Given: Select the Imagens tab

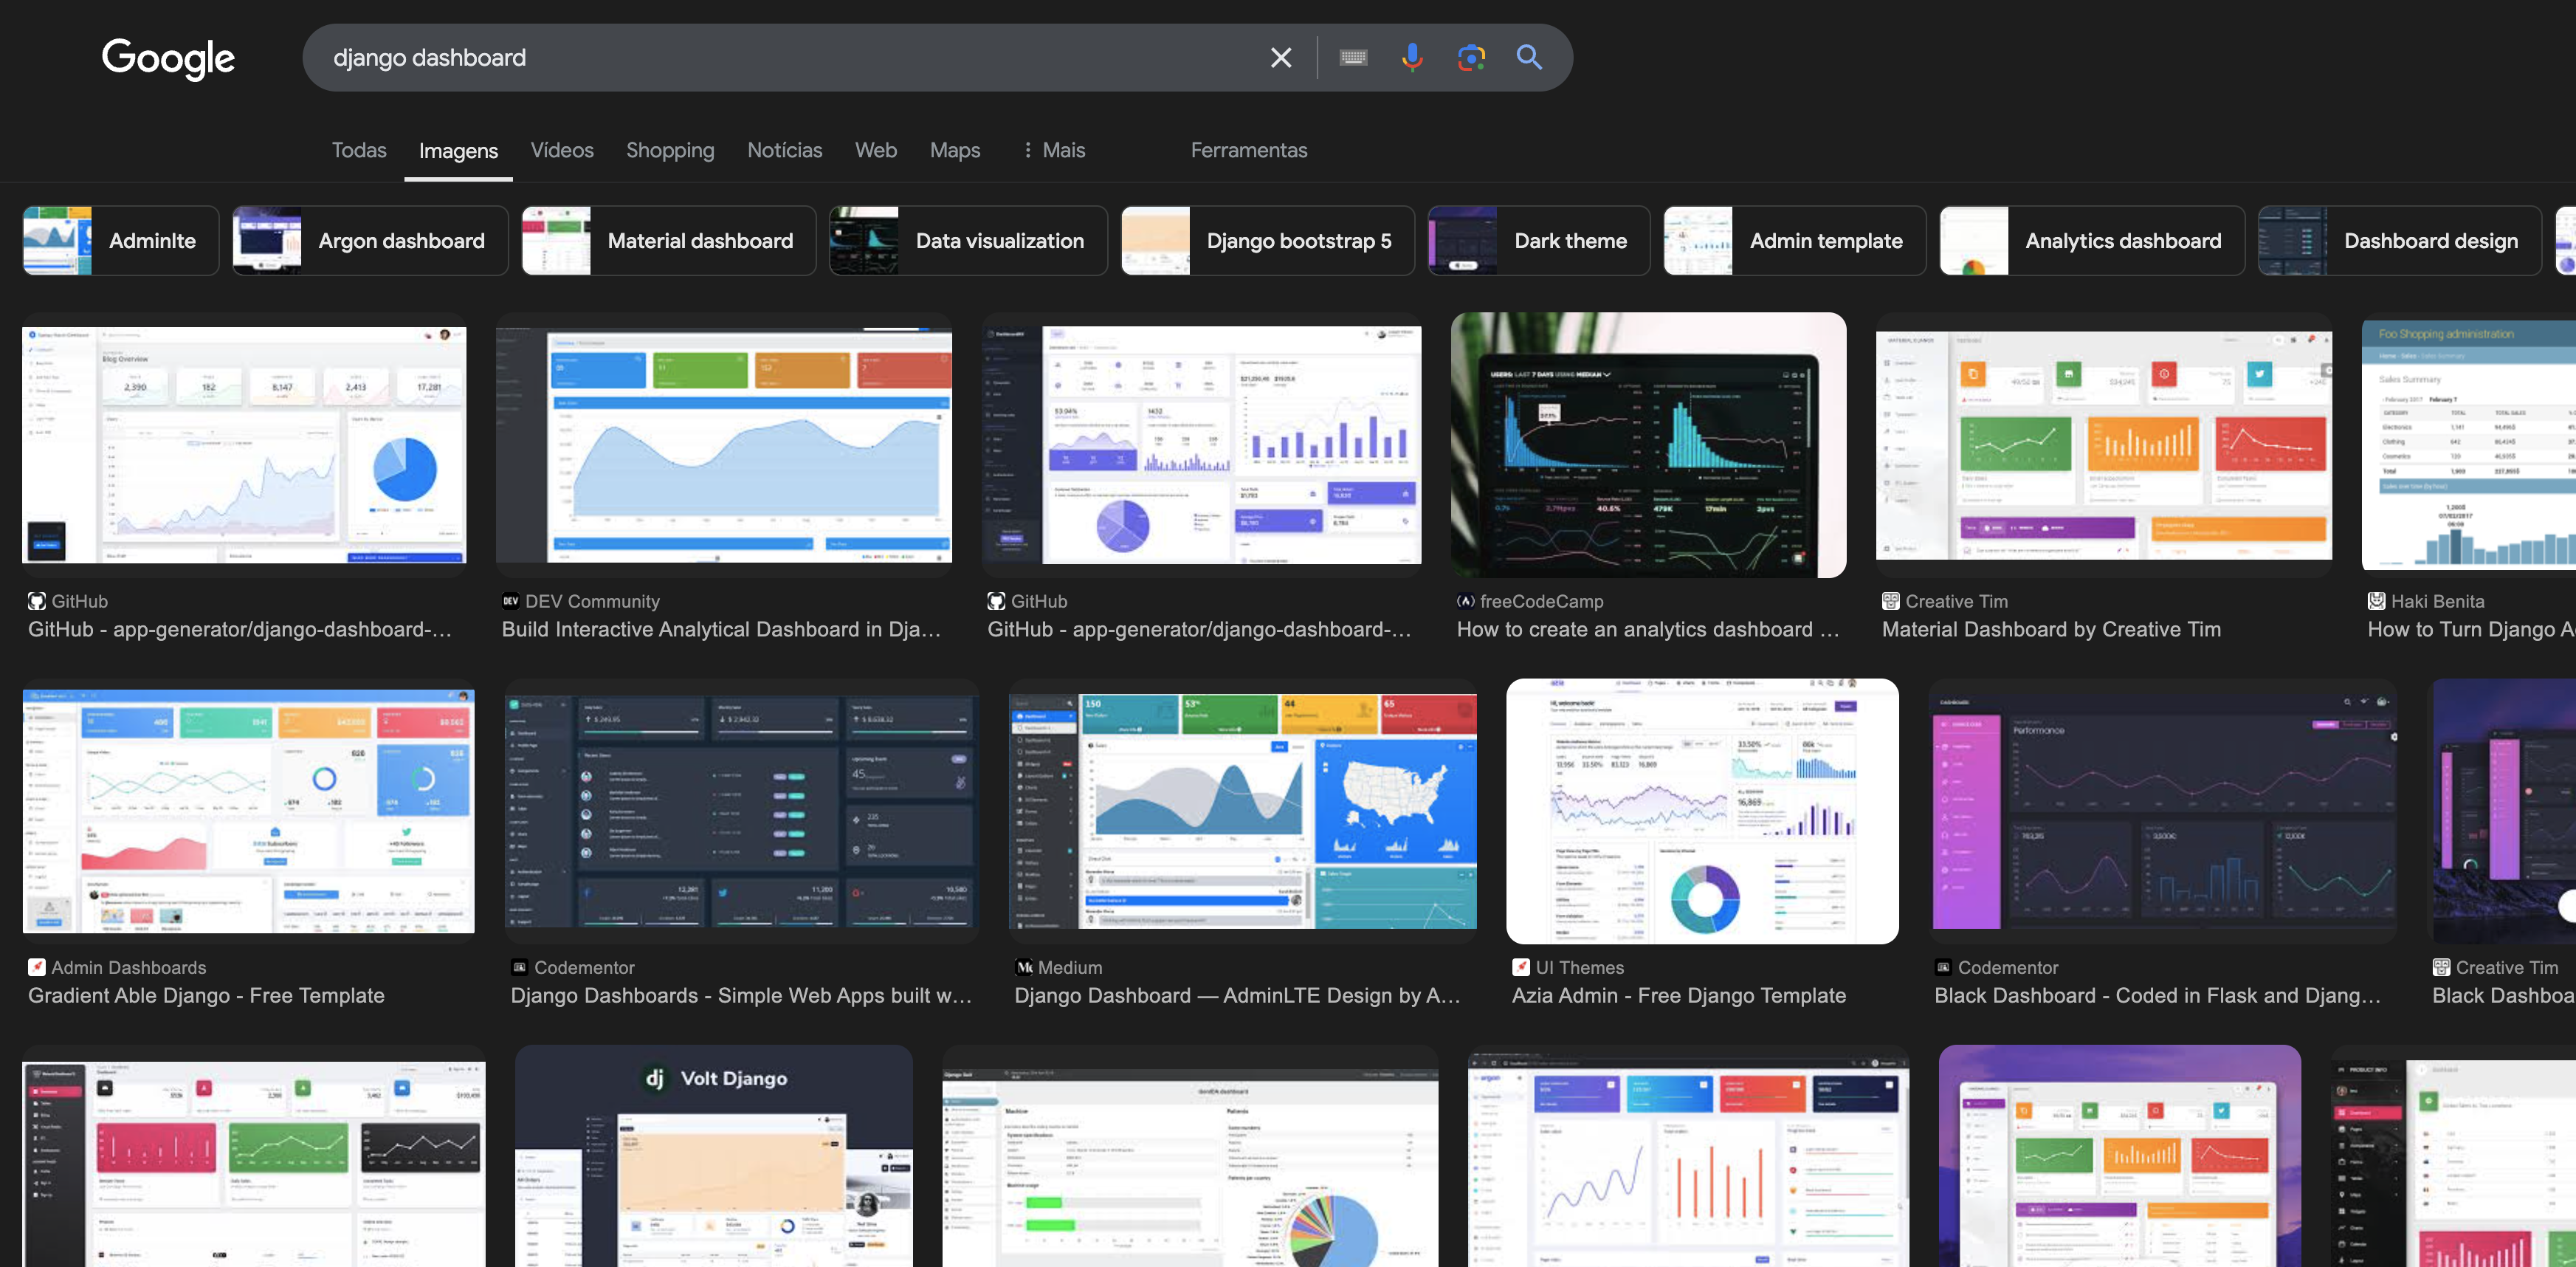Looking at the screenshot, I should point(458,151).
